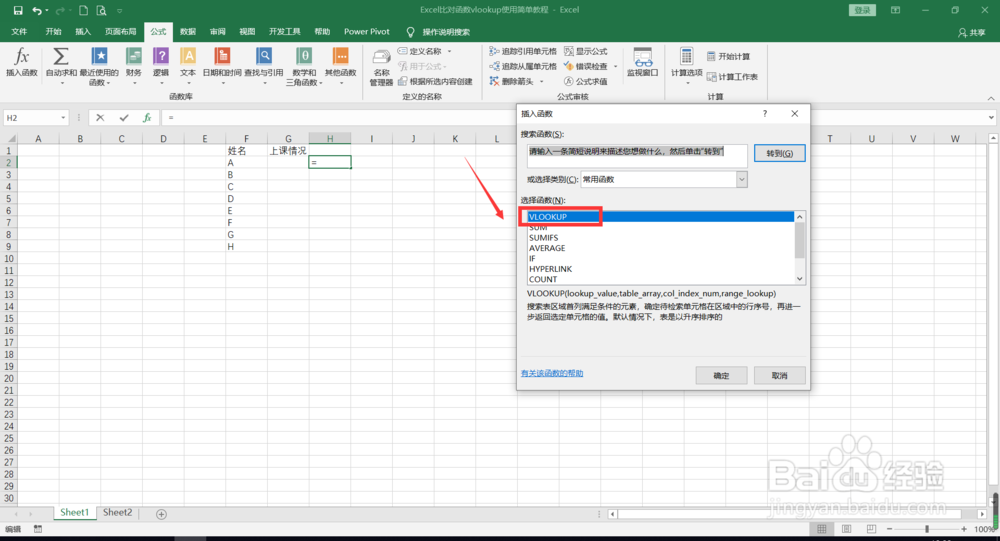This screenshot has width=1000, height=541.
Task: Click Trace Precedents (追踪引用单元格)
Action: (x=523, y=51)
